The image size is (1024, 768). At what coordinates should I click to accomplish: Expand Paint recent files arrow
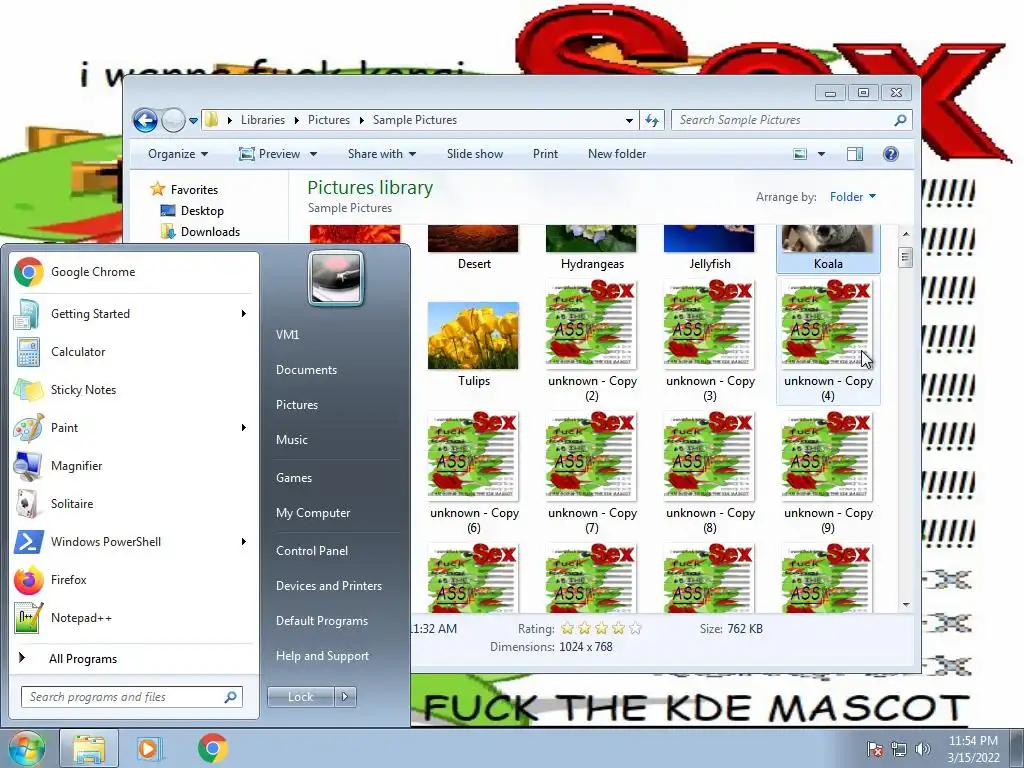click(x=244, y=428)
